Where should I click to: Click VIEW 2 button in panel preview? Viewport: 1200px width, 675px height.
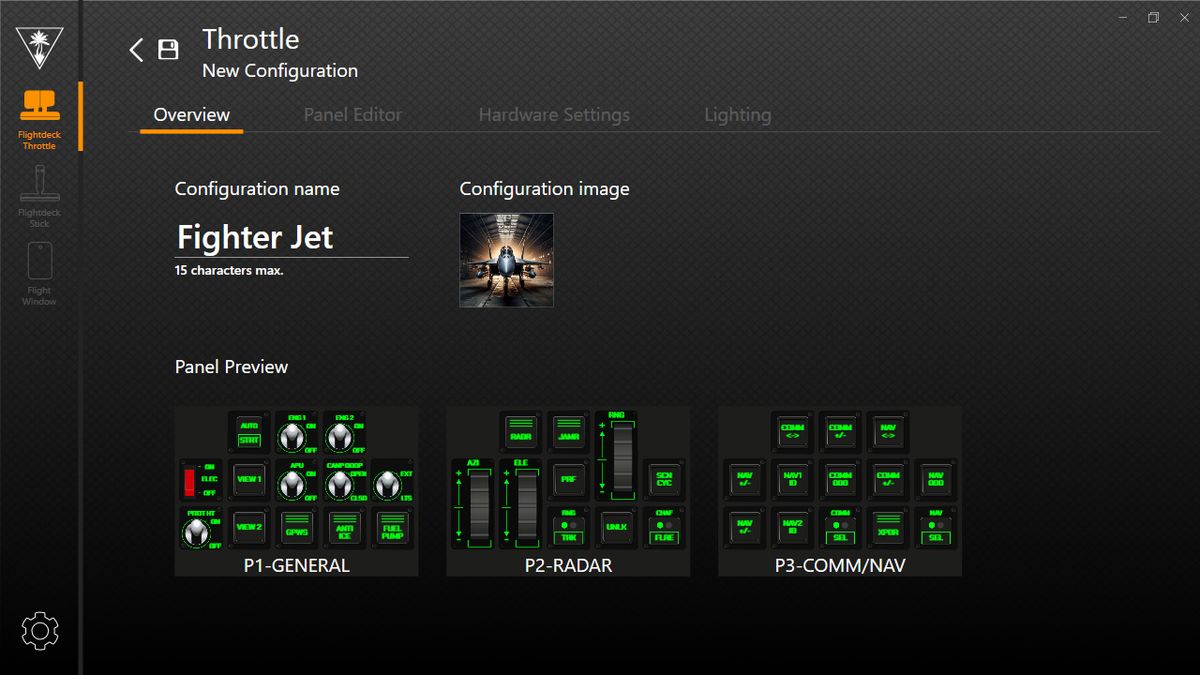click(249, 526)
